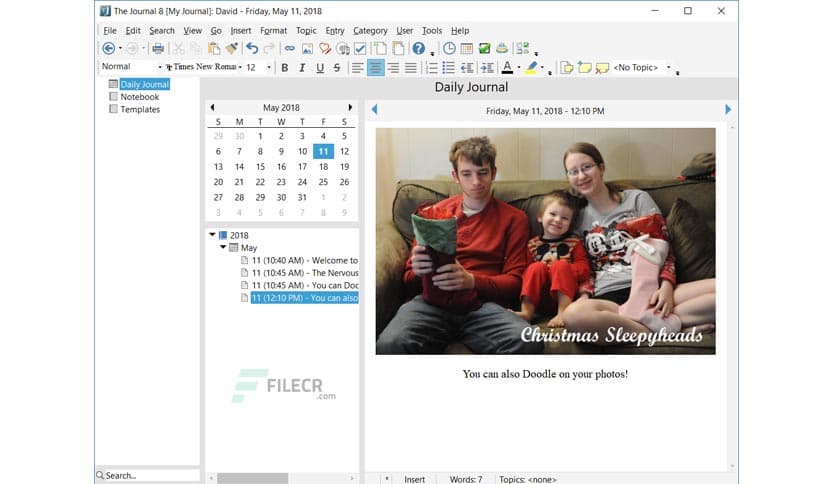
Task: Click the add sticky note topic icon
Action: pyautogui.click(x=567, y=68)
